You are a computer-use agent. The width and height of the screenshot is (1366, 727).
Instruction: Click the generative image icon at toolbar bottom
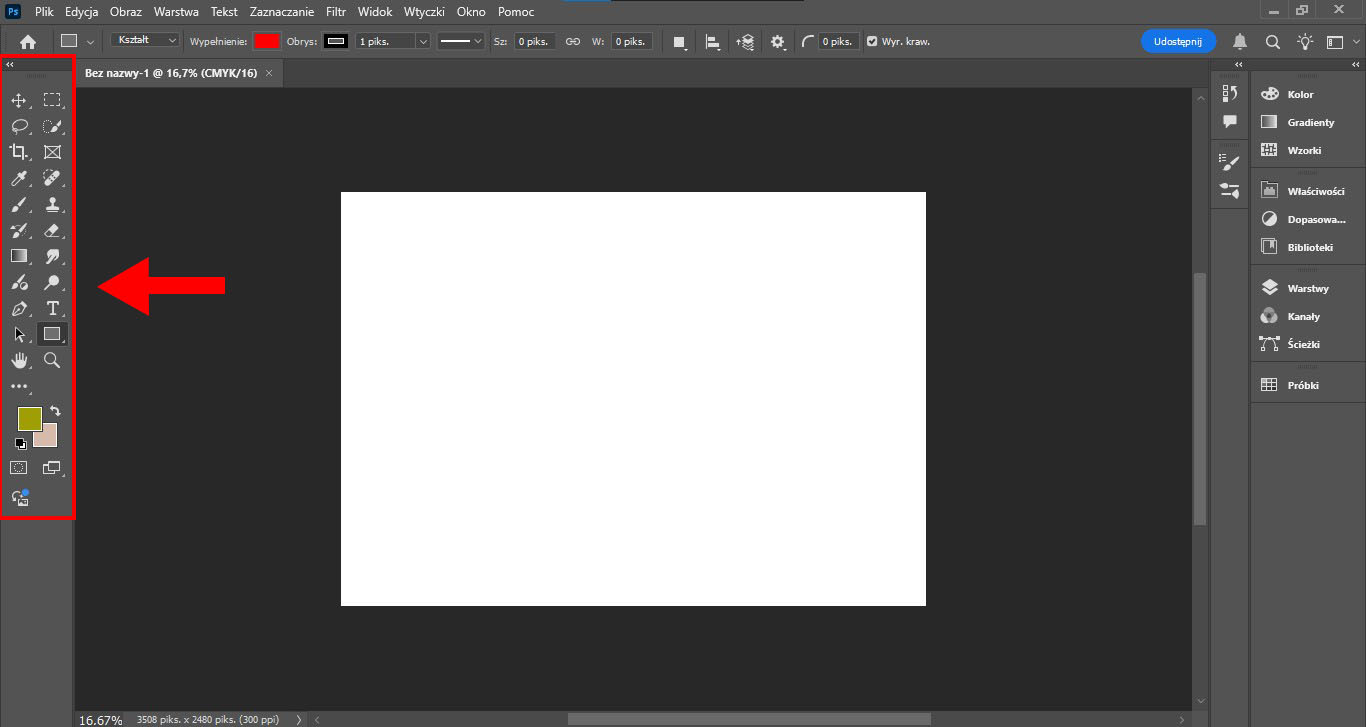(x=20, y=497)
